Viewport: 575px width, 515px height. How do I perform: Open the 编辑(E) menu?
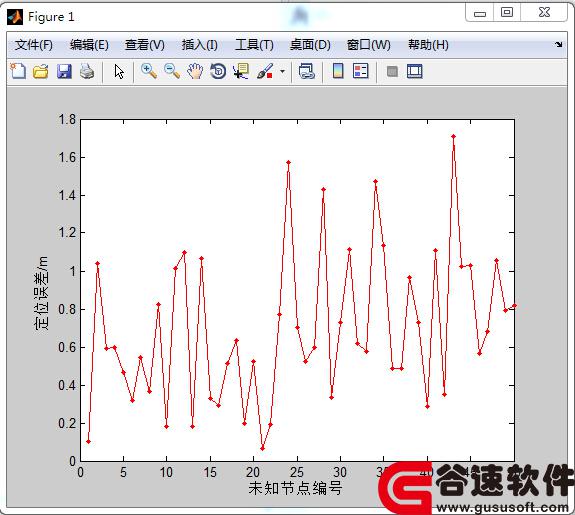tap(89, 45)
